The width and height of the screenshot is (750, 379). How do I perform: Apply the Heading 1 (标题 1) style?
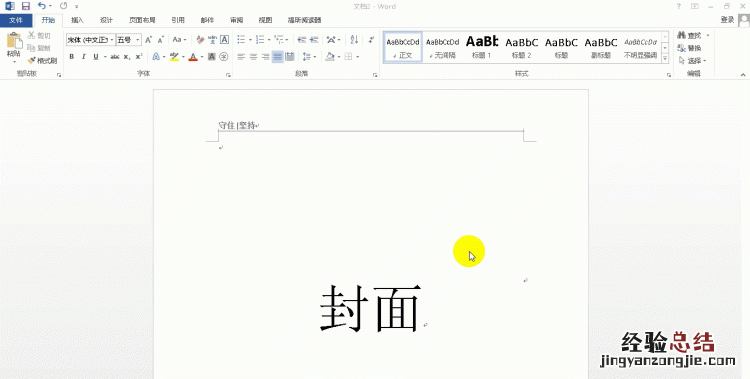pos(482,47)
